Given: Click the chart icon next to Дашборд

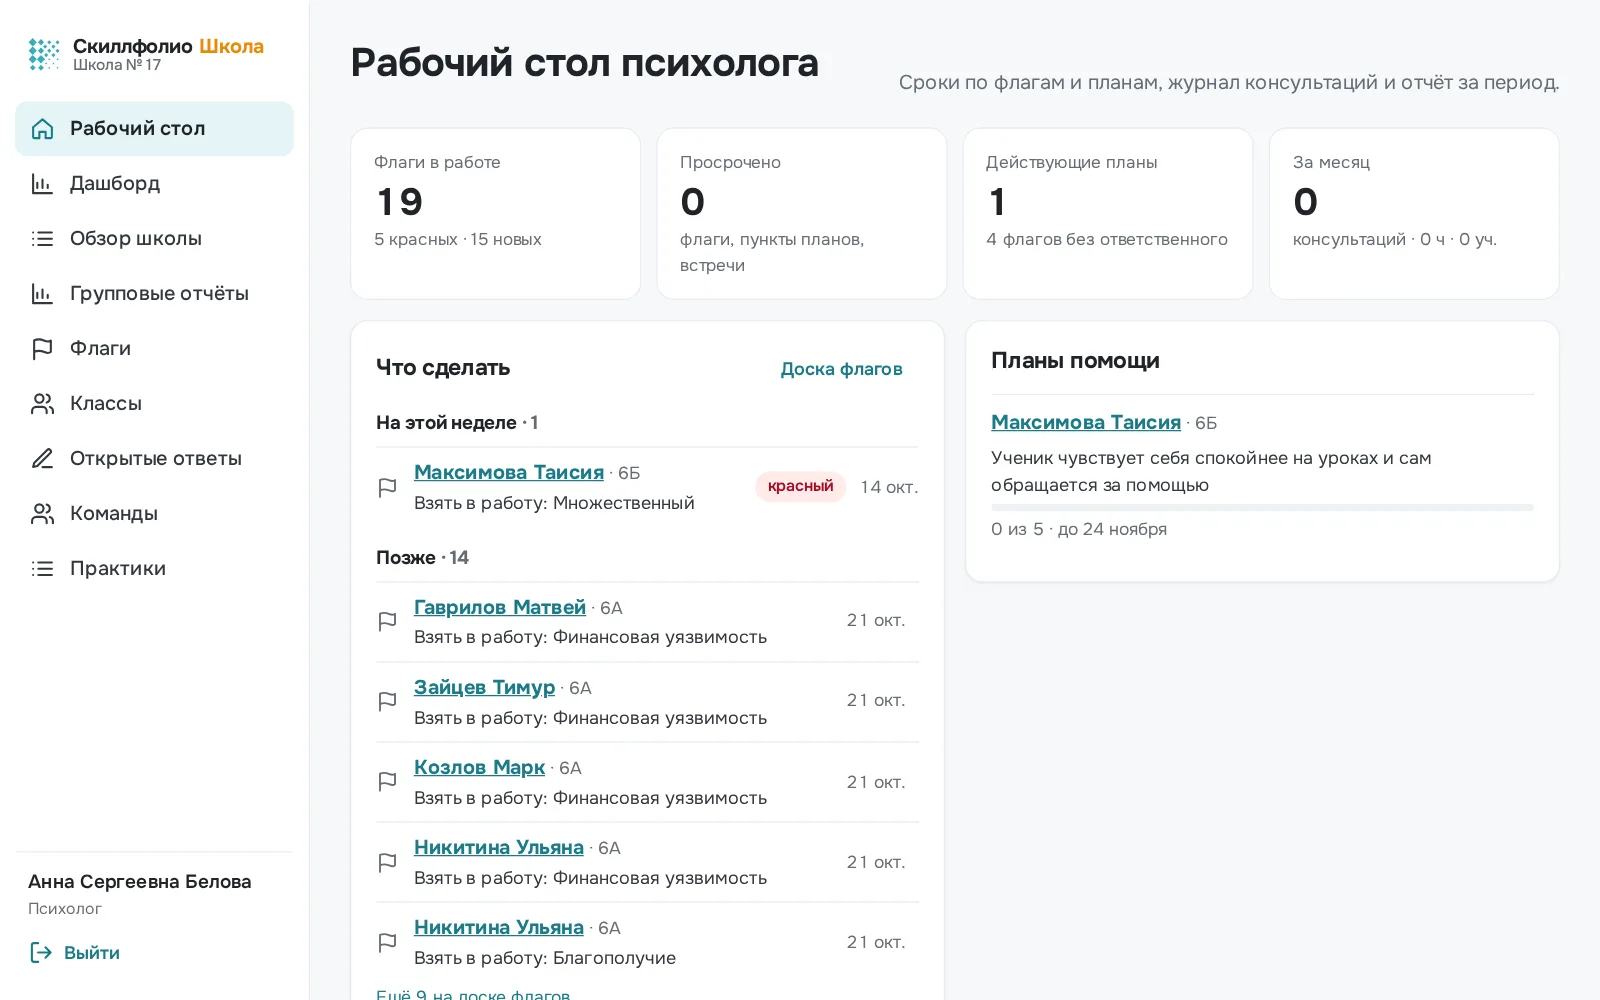Looking at the screenshot, I should pos(42,184).
